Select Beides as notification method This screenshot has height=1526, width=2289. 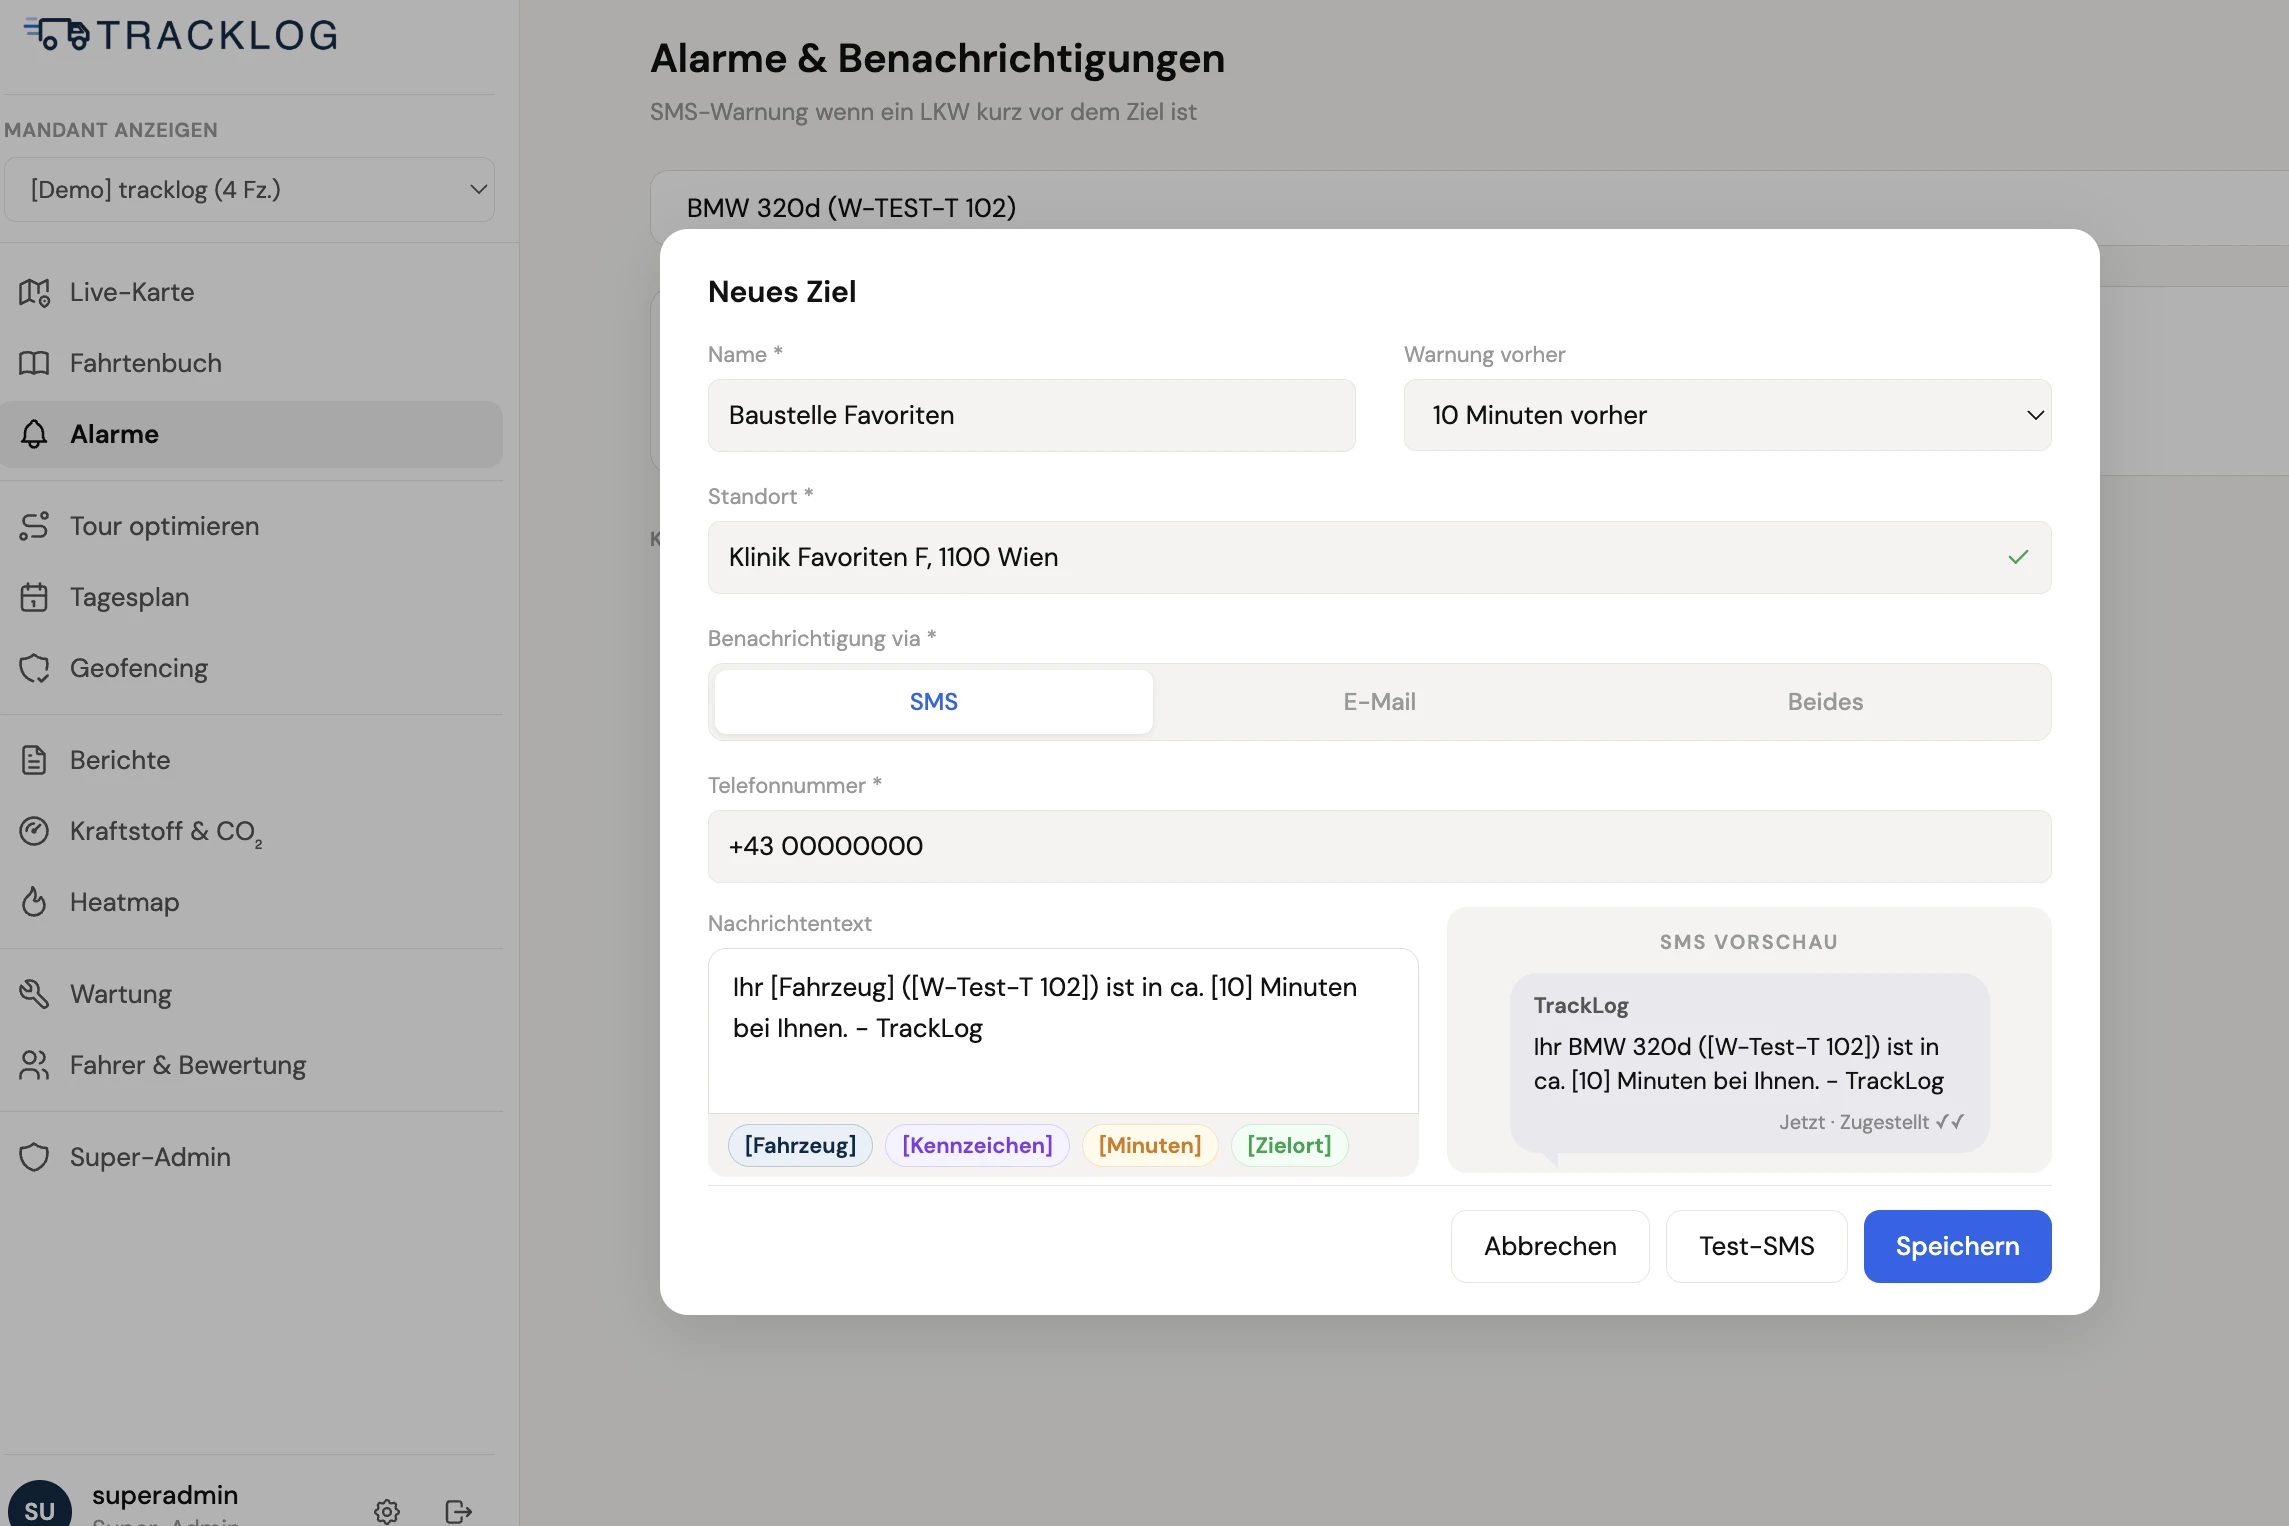[1825, 702]
